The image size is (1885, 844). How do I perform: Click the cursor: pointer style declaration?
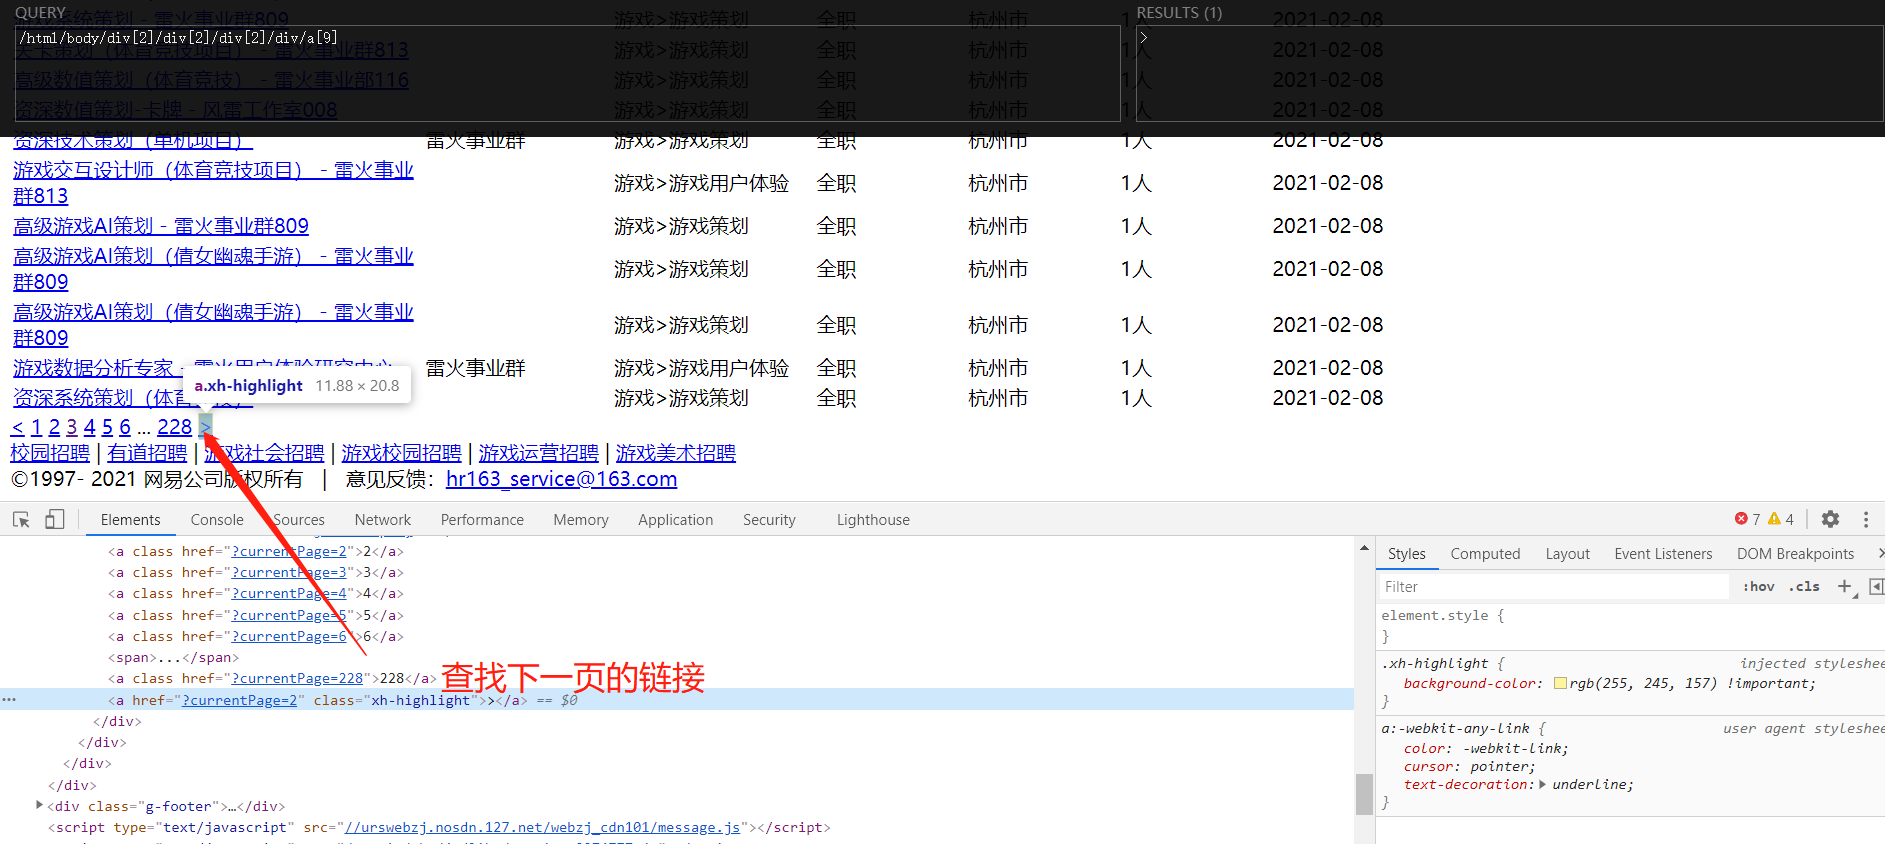[1469, 767]
